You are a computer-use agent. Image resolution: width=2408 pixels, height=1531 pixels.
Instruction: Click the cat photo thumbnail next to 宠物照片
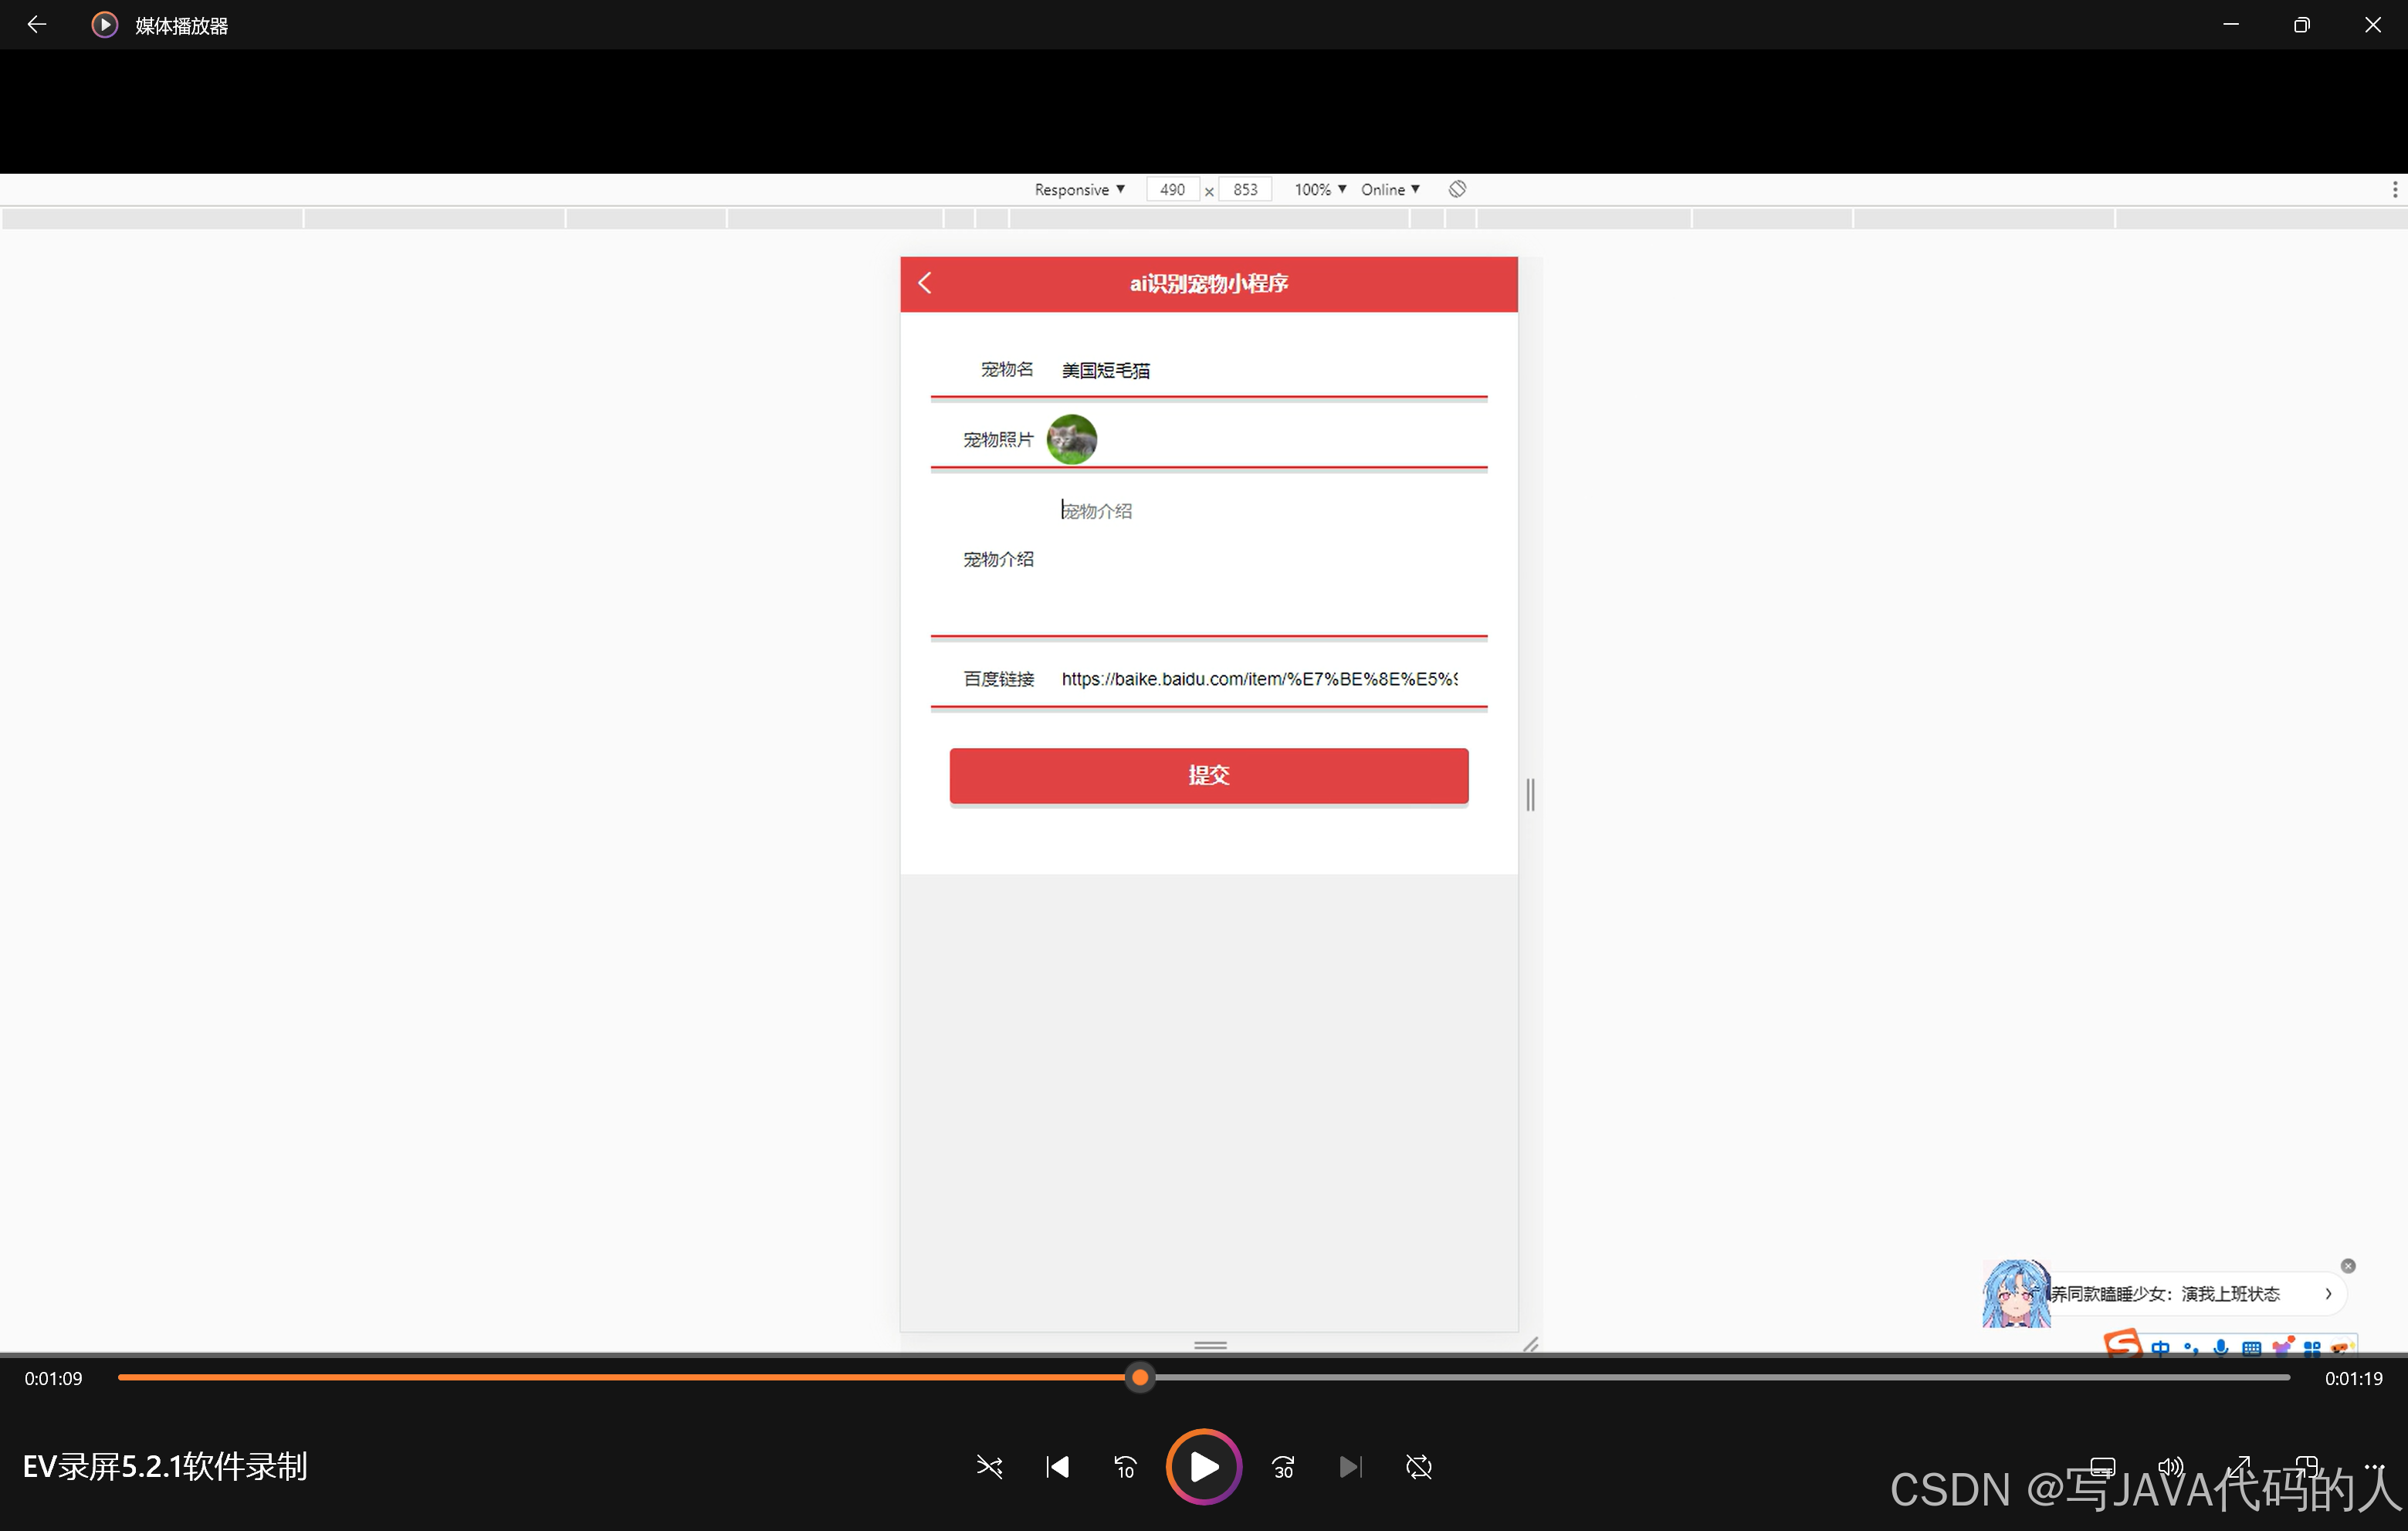1071,439
